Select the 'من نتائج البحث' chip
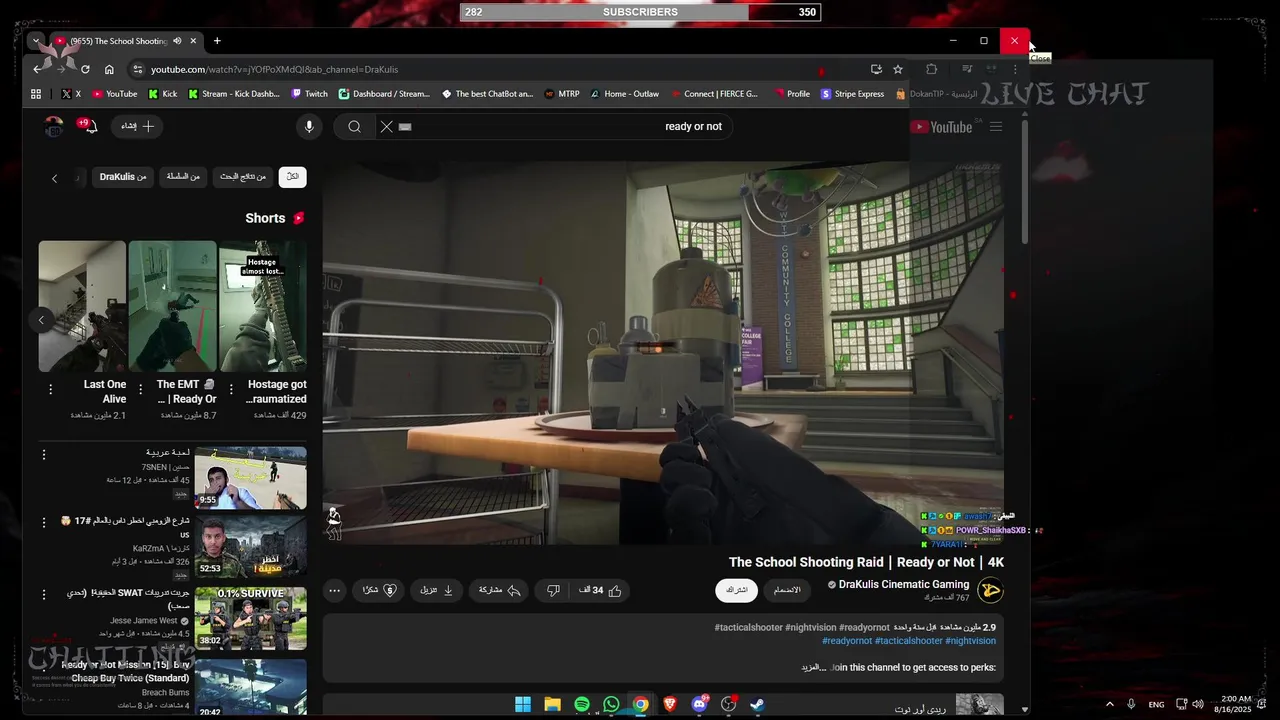1280x720 pixels. (243, 177)
